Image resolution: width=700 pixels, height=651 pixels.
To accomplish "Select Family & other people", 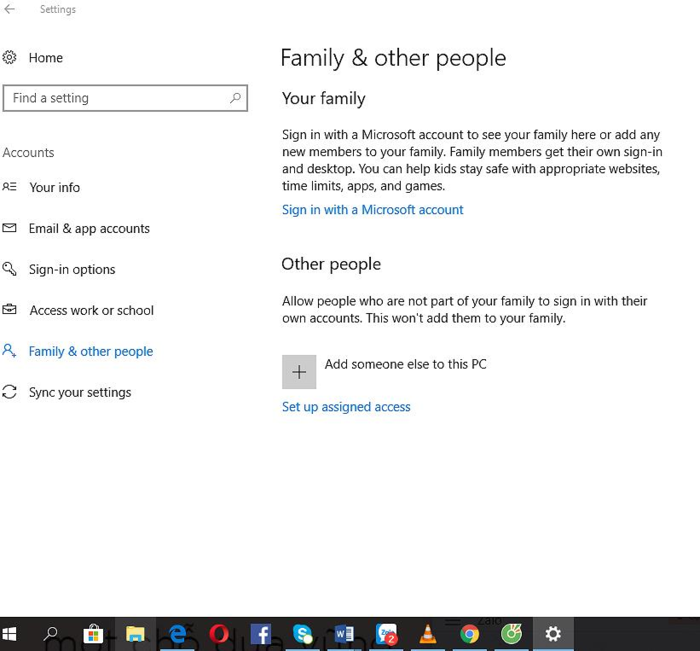I will (90, 351).
